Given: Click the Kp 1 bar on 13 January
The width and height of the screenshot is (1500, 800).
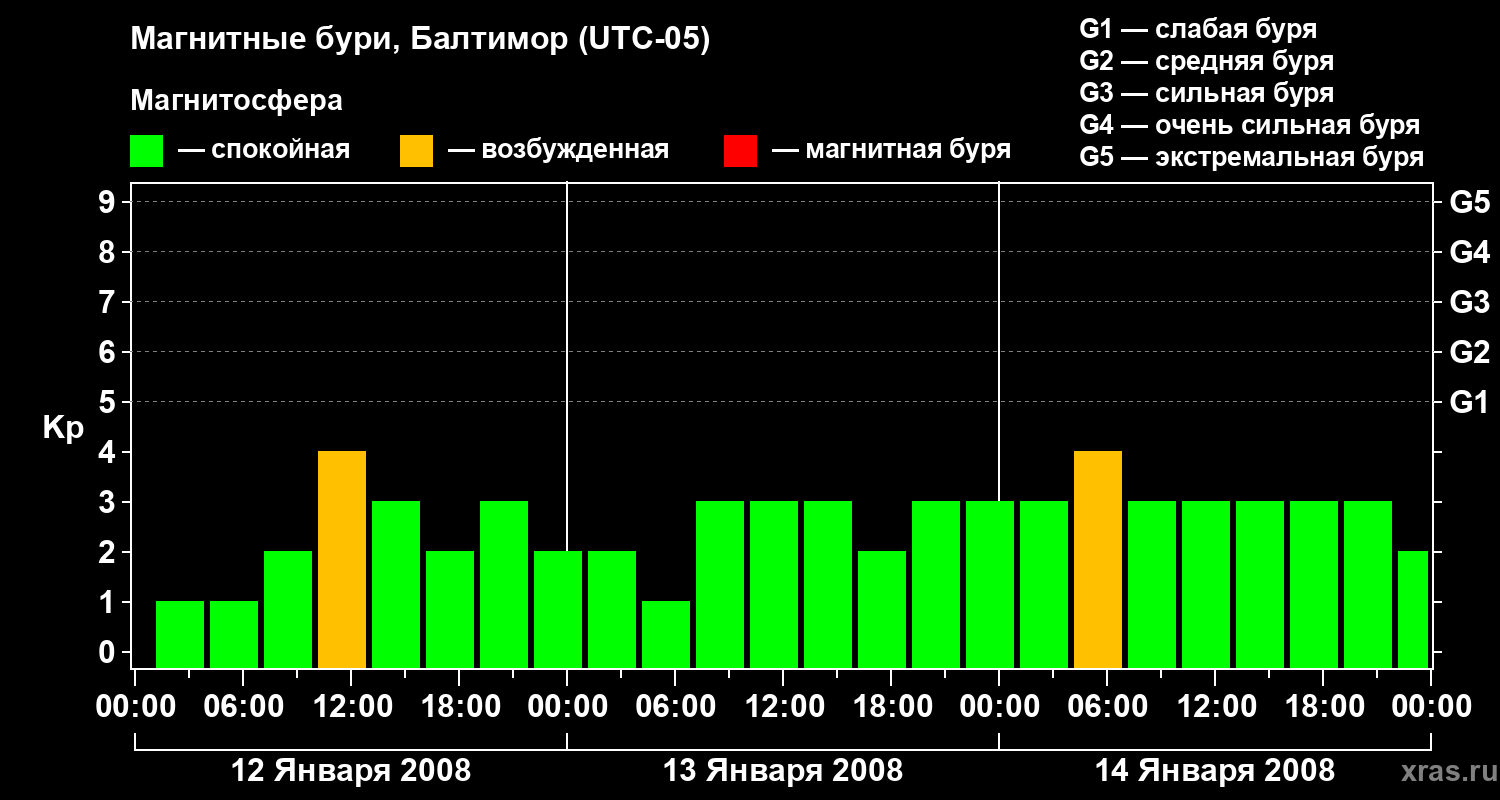Looking at the screenshot, I should (666, 635).
